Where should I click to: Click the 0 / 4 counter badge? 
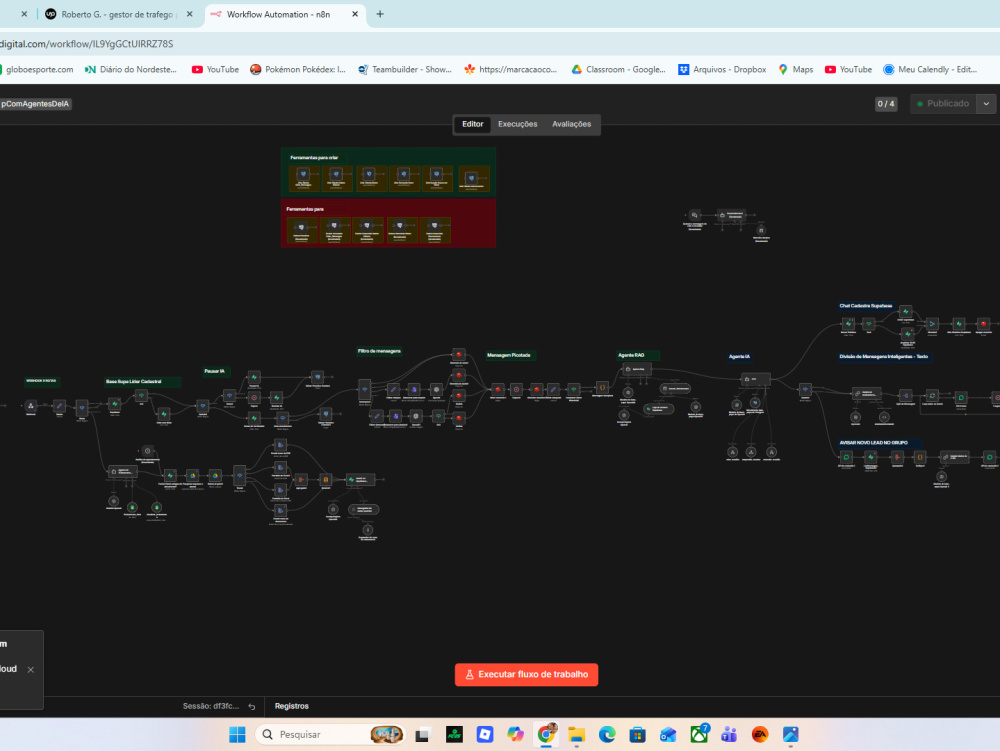886,103
